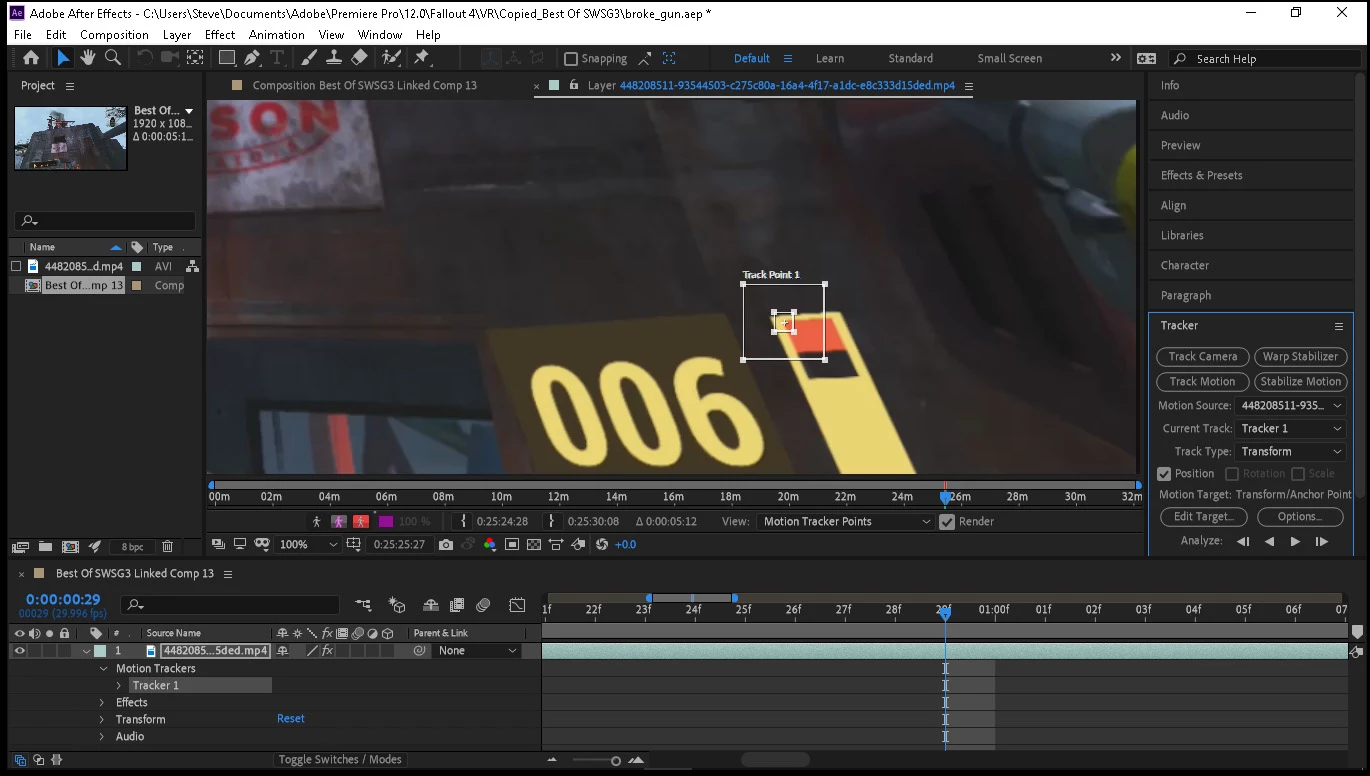Viewport: 1370px width, 776px height.
Task: Click the new folder icon in Project panel
Action: pyautogui.click(x=45, y=547)
